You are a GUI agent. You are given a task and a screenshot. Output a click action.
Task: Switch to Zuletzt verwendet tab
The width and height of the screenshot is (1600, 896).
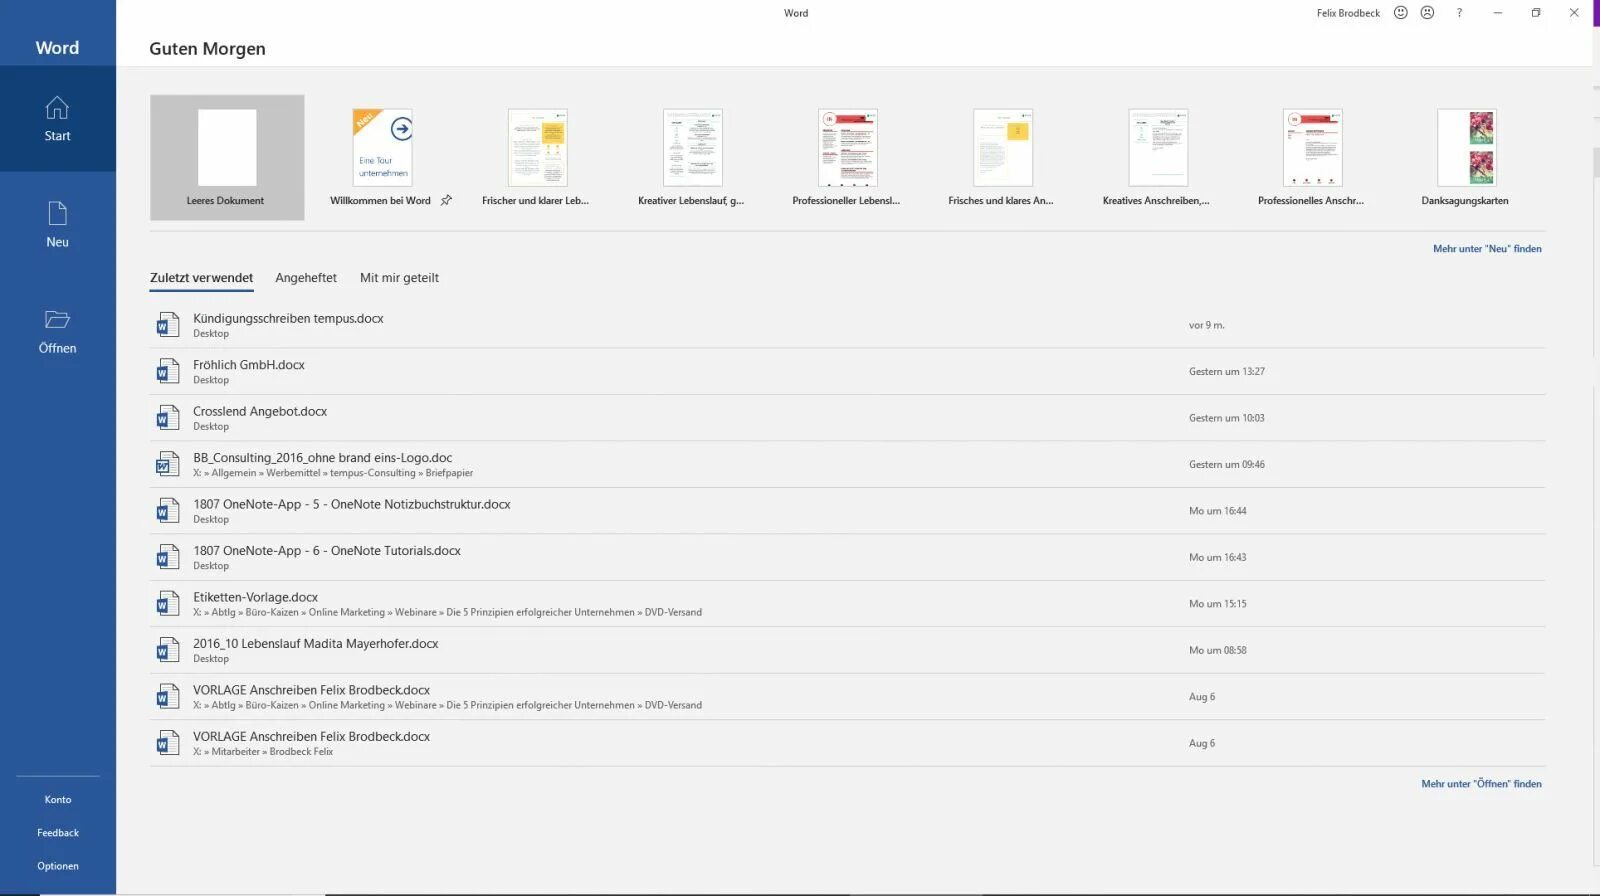coord(201,278)
